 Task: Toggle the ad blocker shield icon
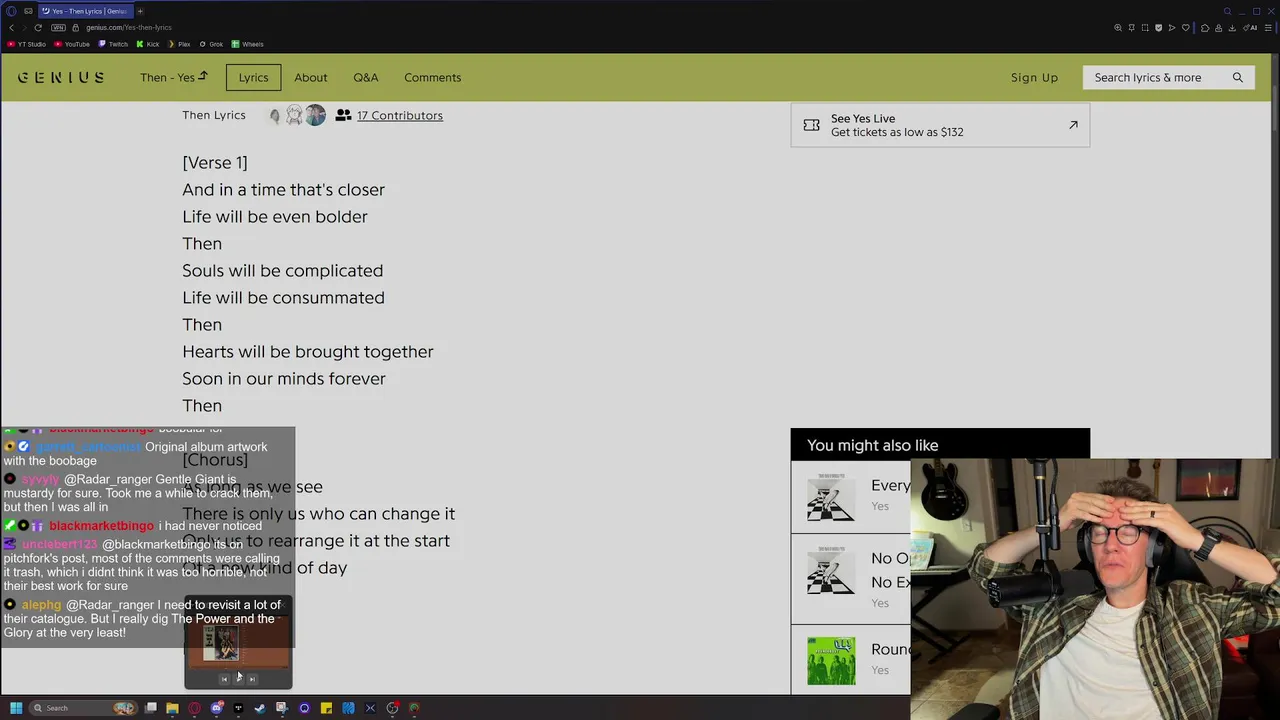coord(1158,28)
